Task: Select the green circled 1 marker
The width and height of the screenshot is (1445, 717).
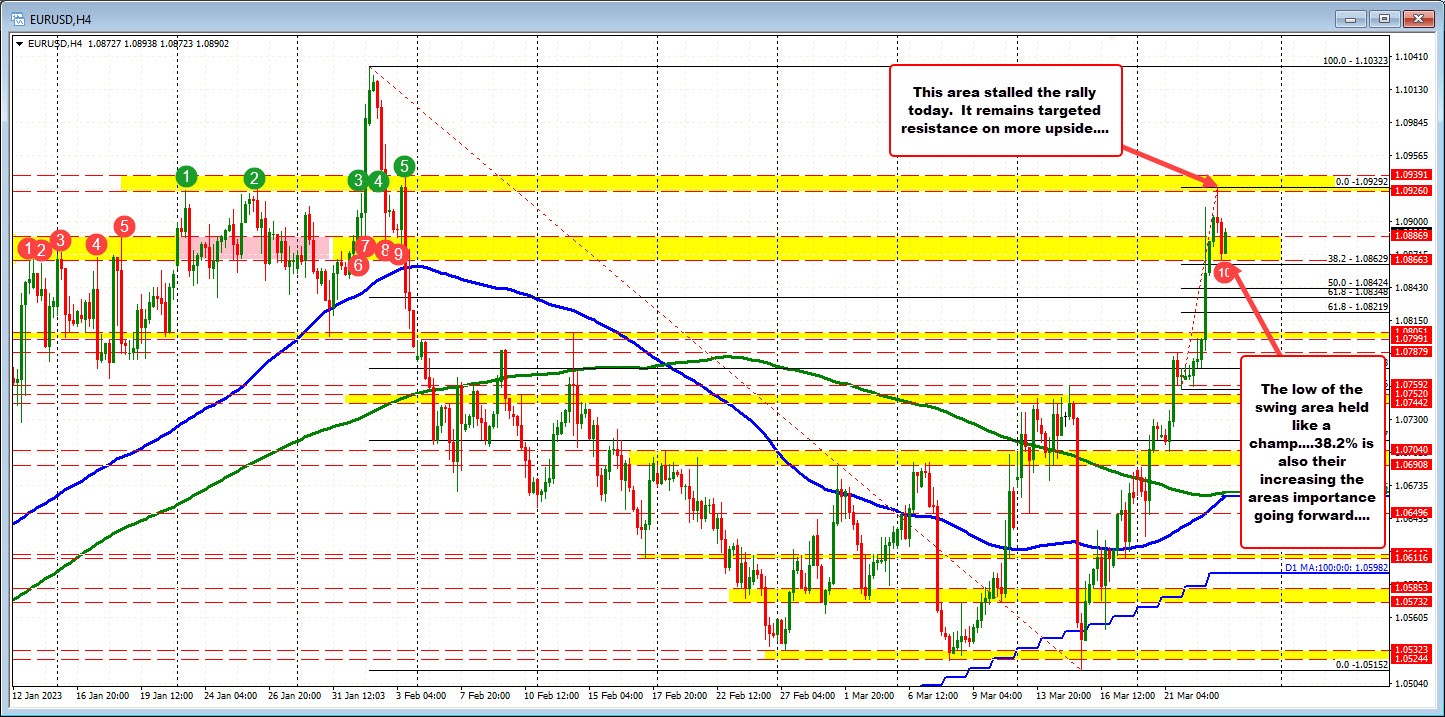Action: [x=186, y=176]
